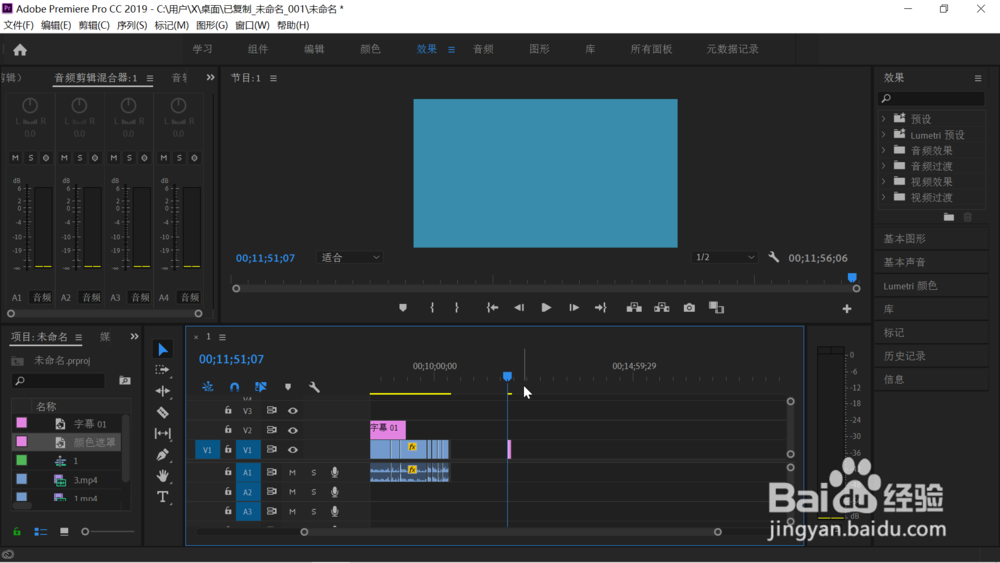
Task: Toggle insert sequences as nests
Action: (x=208, y=387)
